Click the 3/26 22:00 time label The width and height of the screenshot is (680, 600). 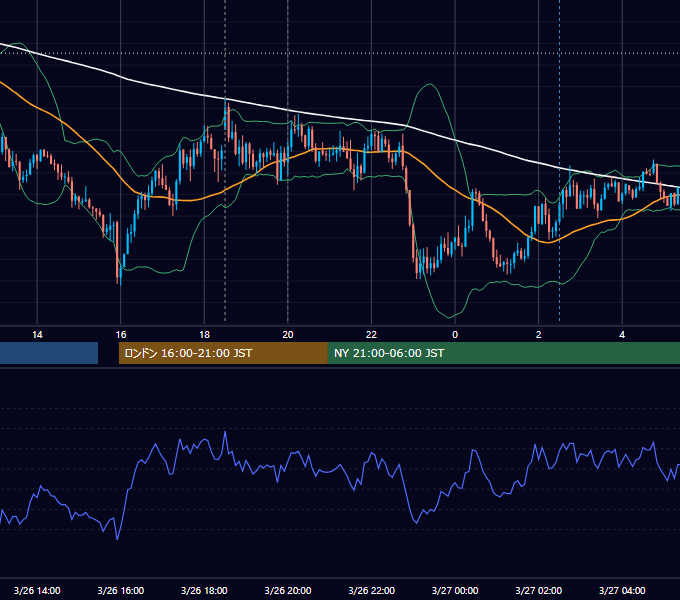(x=371, y=590)
